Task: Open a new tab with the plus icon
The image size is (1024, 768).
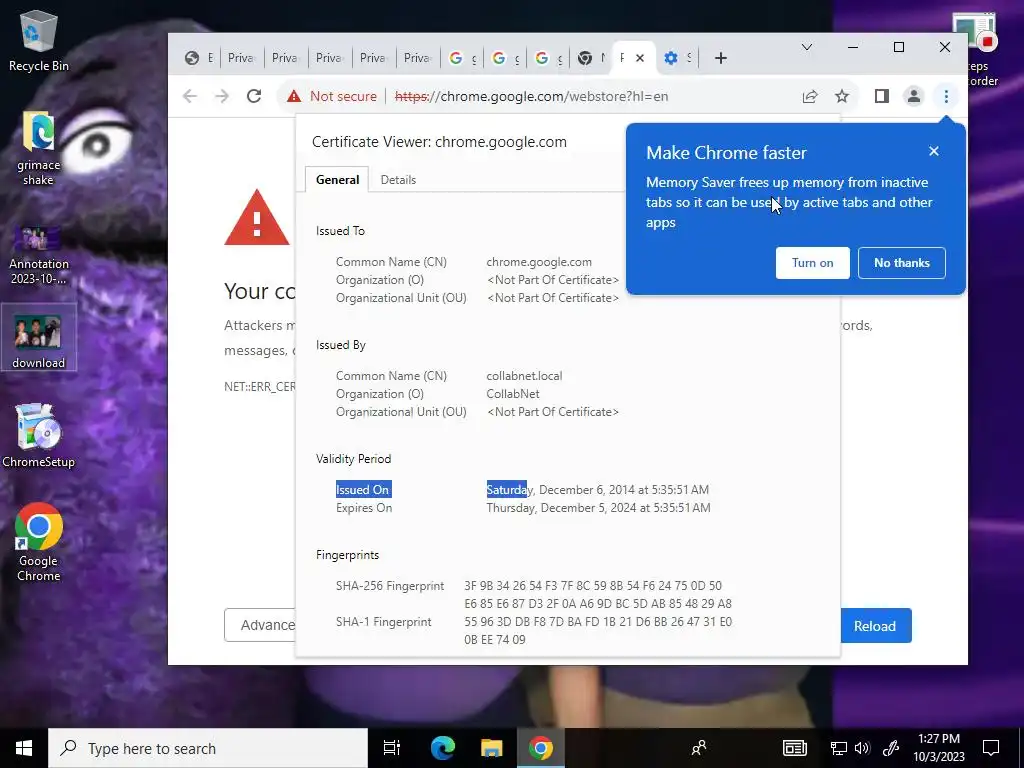Action: pos(721,58)
